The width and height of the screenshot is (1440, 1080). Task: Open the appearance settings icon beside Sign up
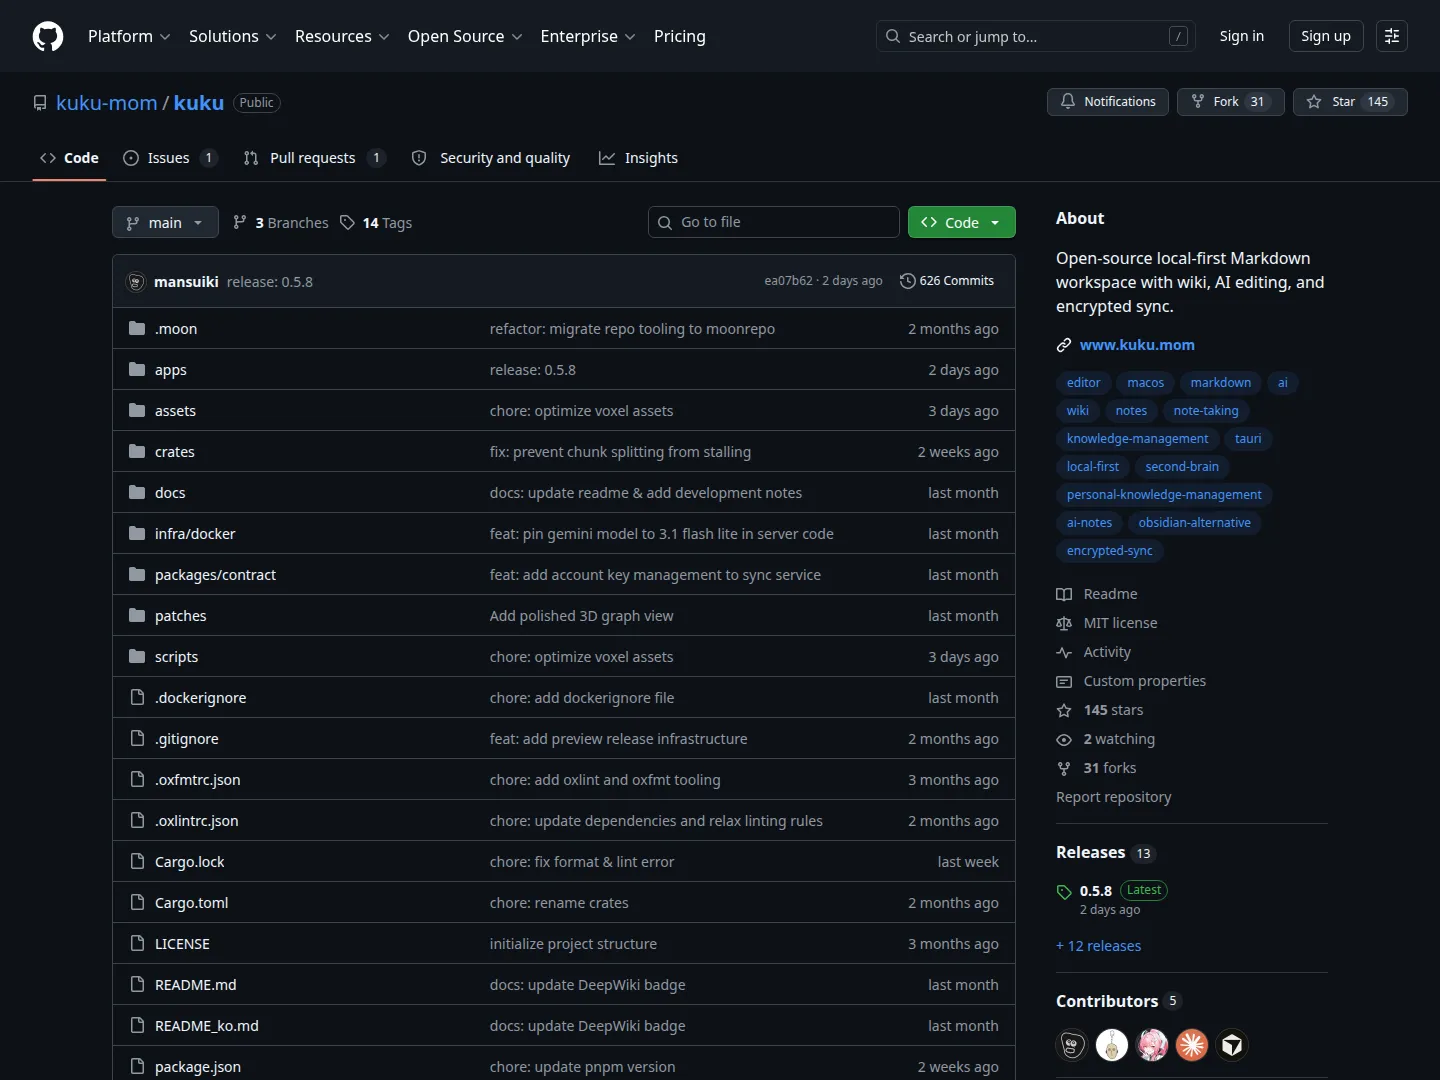coord(1391,36)
